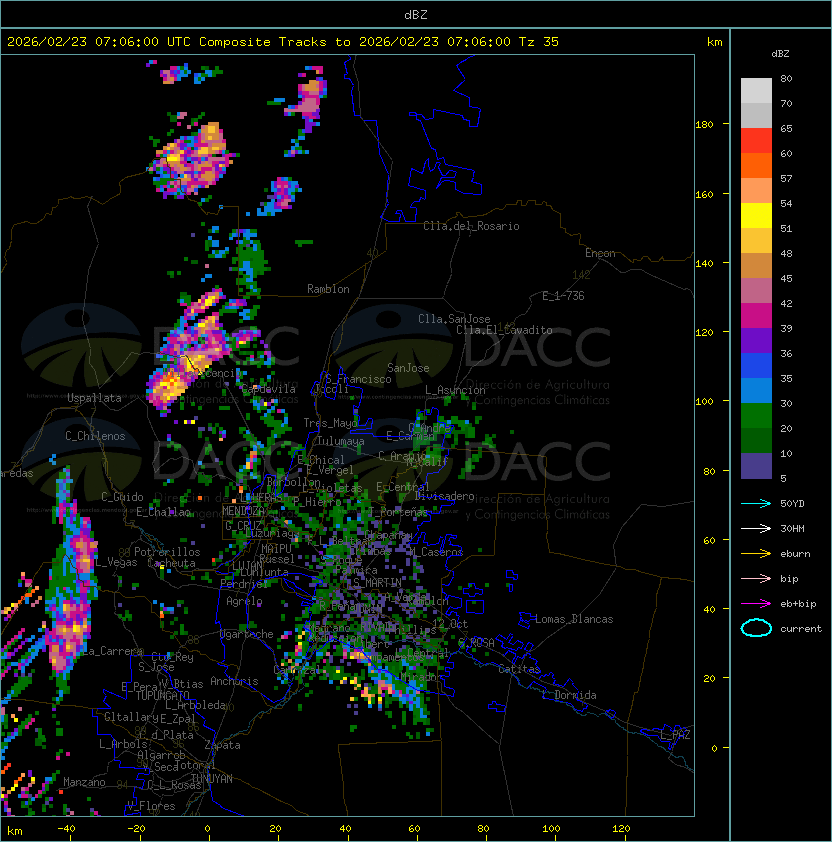Select the red swatch in the dBZ scale
This screenshot has height=842, width=832.
(756, 140)
